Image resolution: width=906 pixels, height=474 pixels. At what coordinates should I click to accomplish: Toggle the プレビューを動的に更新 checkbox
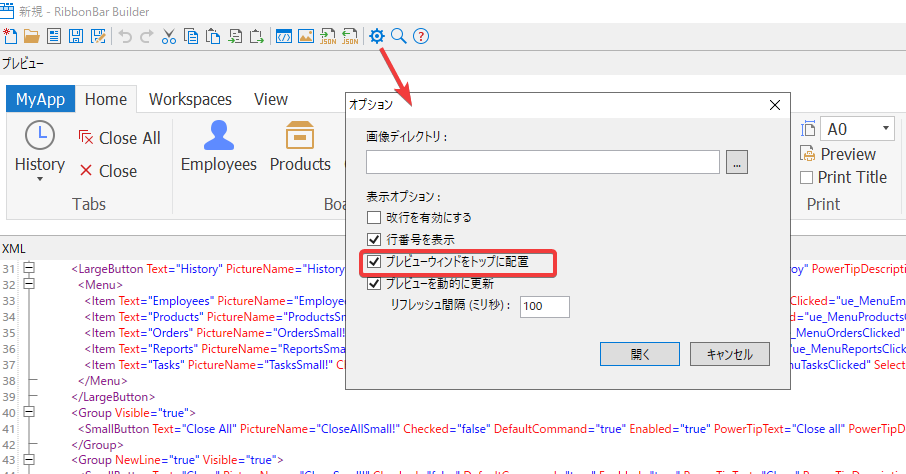click(374, 284)
